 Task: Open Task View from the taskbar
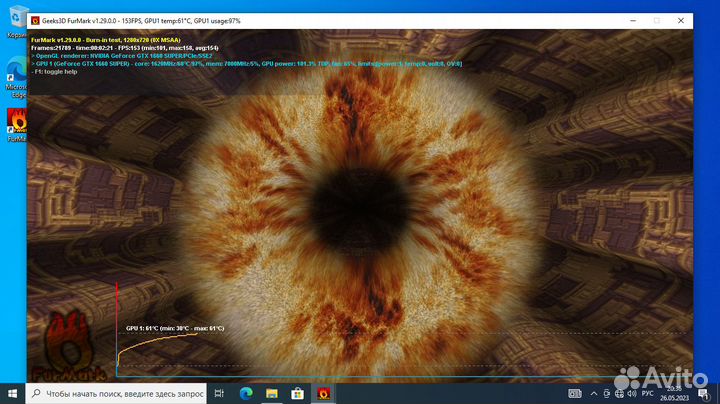click(219, 393)
